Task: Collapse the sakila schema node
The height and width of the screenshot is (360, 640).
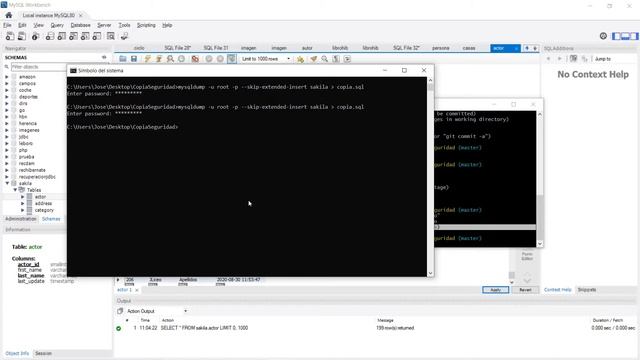Action: tap(7, 183)
